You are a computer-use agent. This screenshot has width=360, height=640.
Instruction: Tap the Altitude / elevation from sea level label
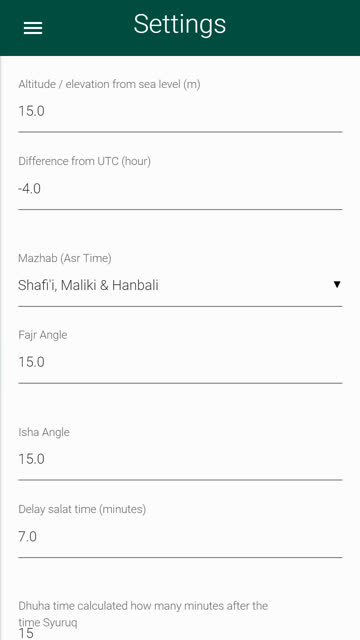tap(109, 84)
